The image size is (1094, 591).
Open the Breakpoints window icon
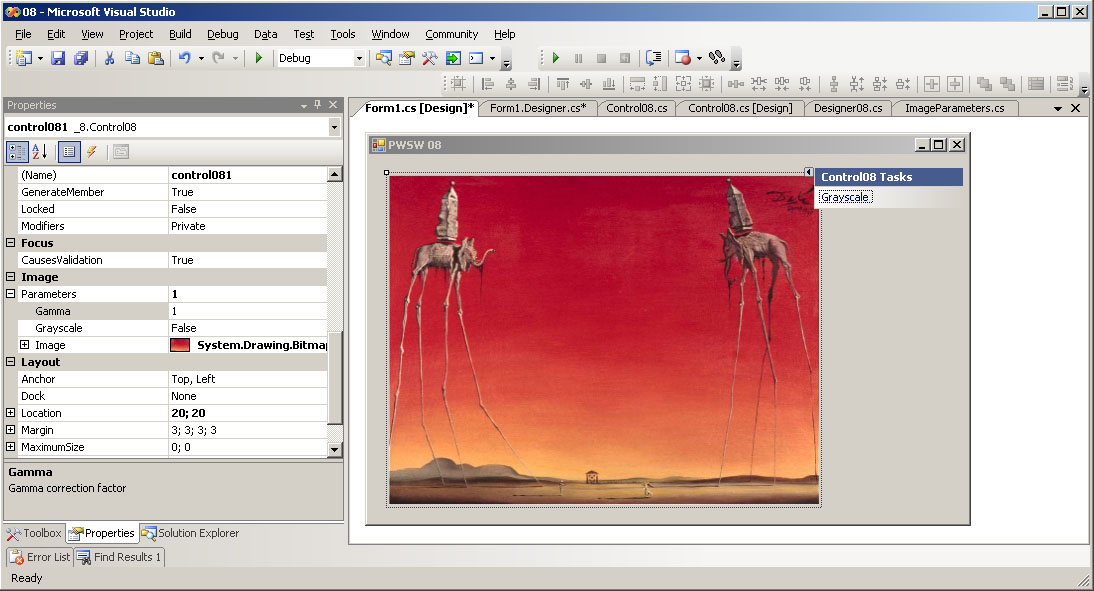[683, 58]
